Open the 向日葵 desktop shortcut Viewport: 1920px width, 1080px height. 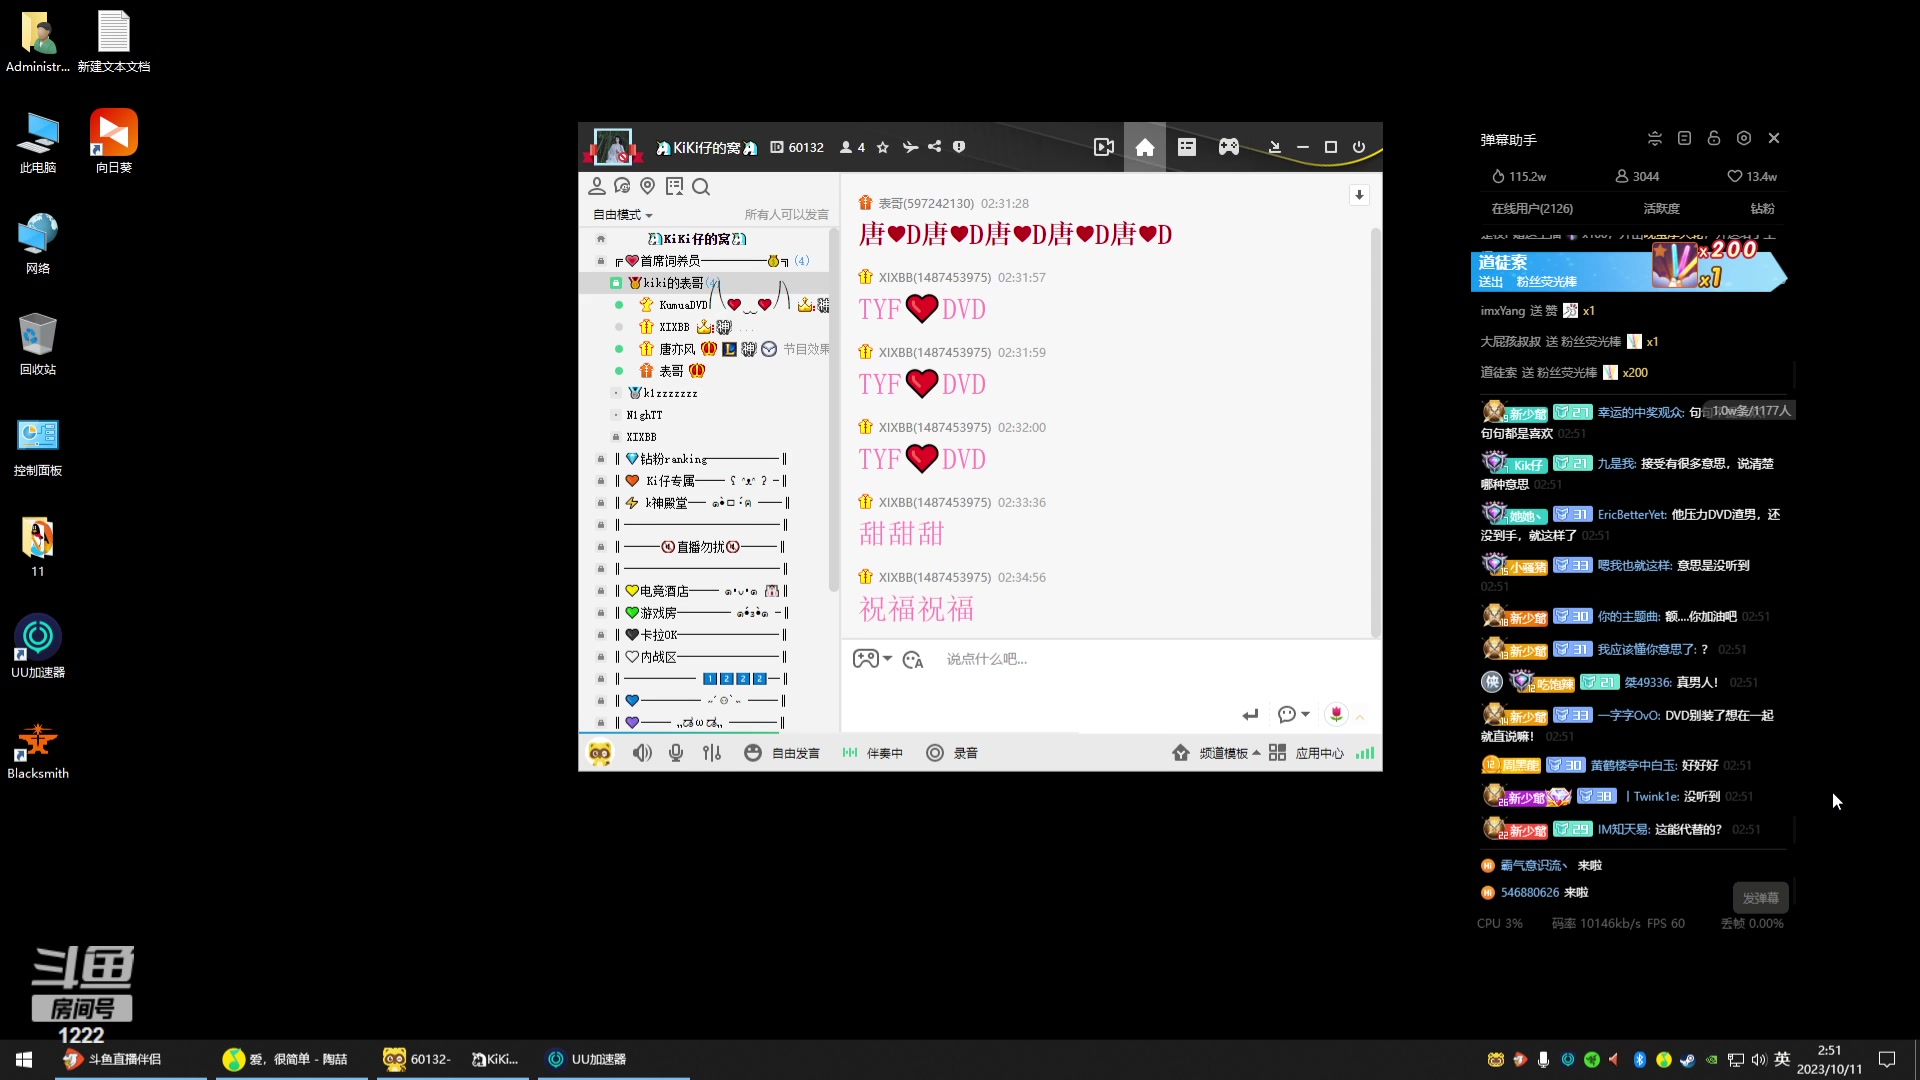pos(114,141)
